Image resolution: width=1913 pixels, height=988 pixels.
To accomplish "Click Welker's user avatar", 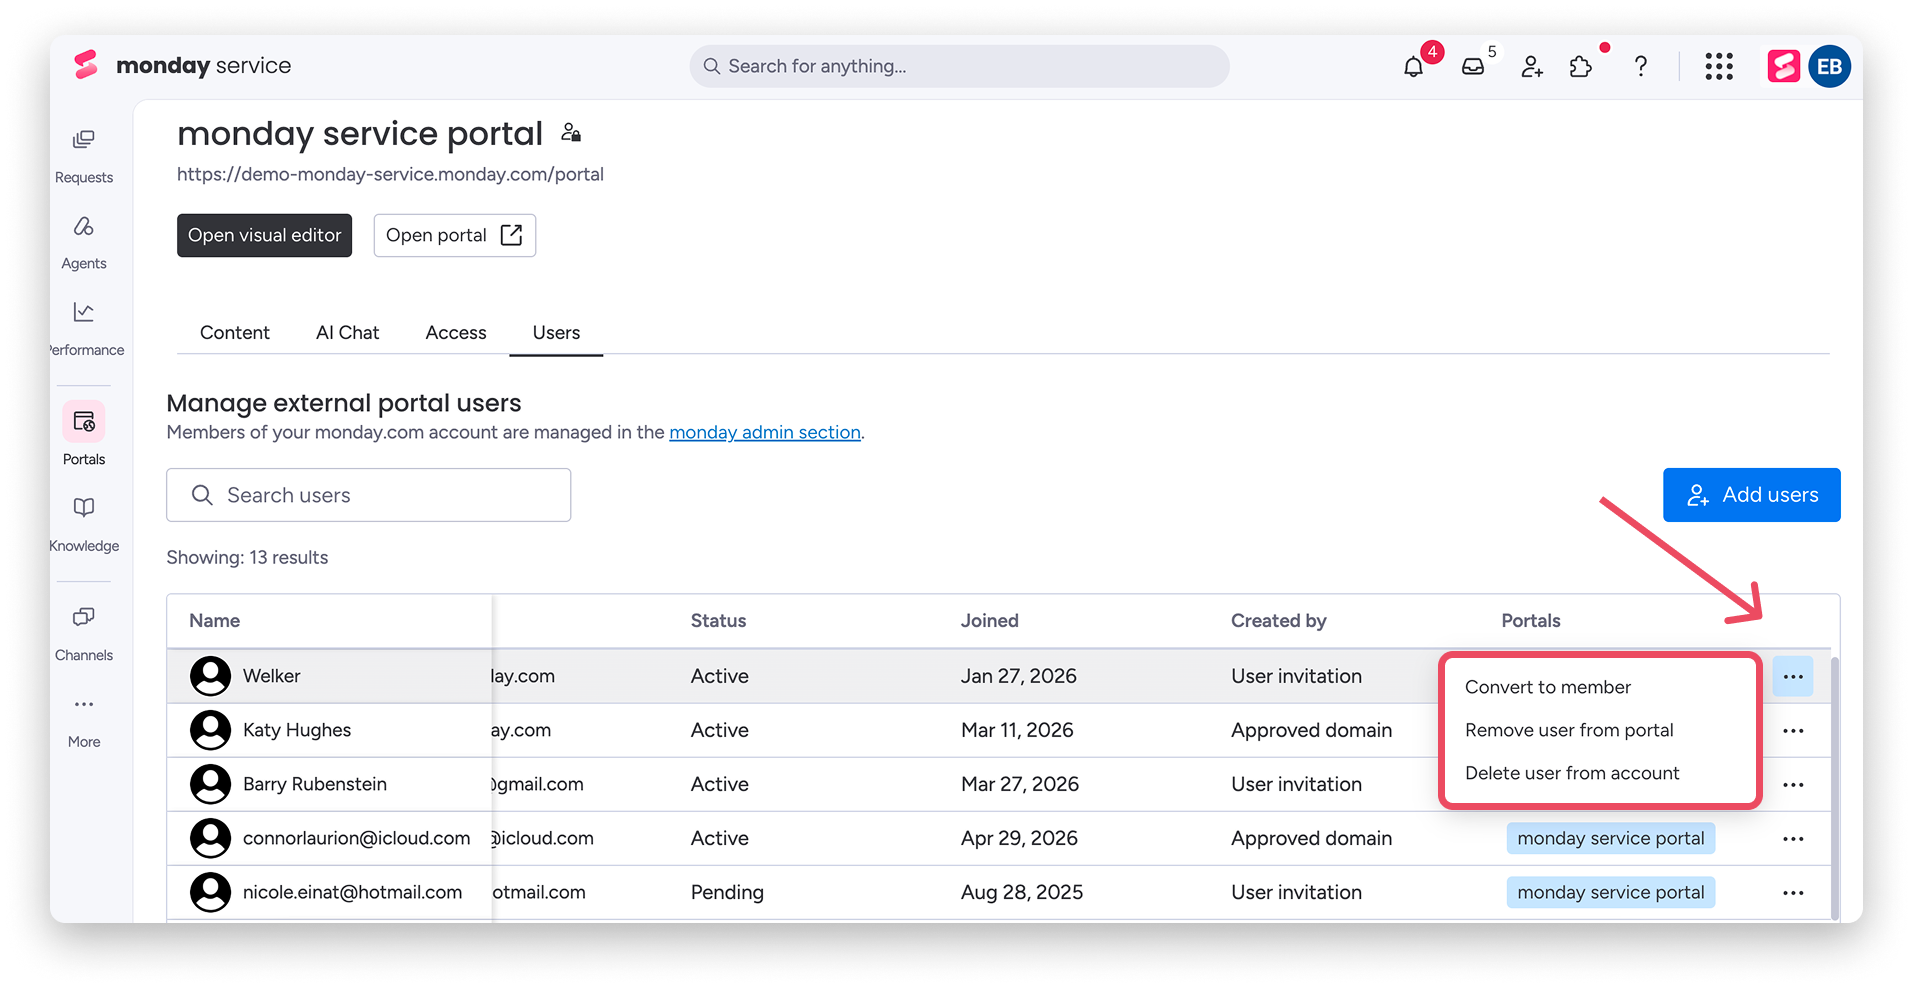I will (x=211, y=676).
